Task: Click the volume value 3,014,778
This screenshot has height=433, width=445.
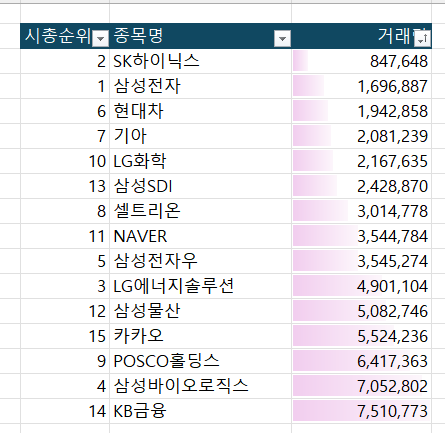Action: 392,211
